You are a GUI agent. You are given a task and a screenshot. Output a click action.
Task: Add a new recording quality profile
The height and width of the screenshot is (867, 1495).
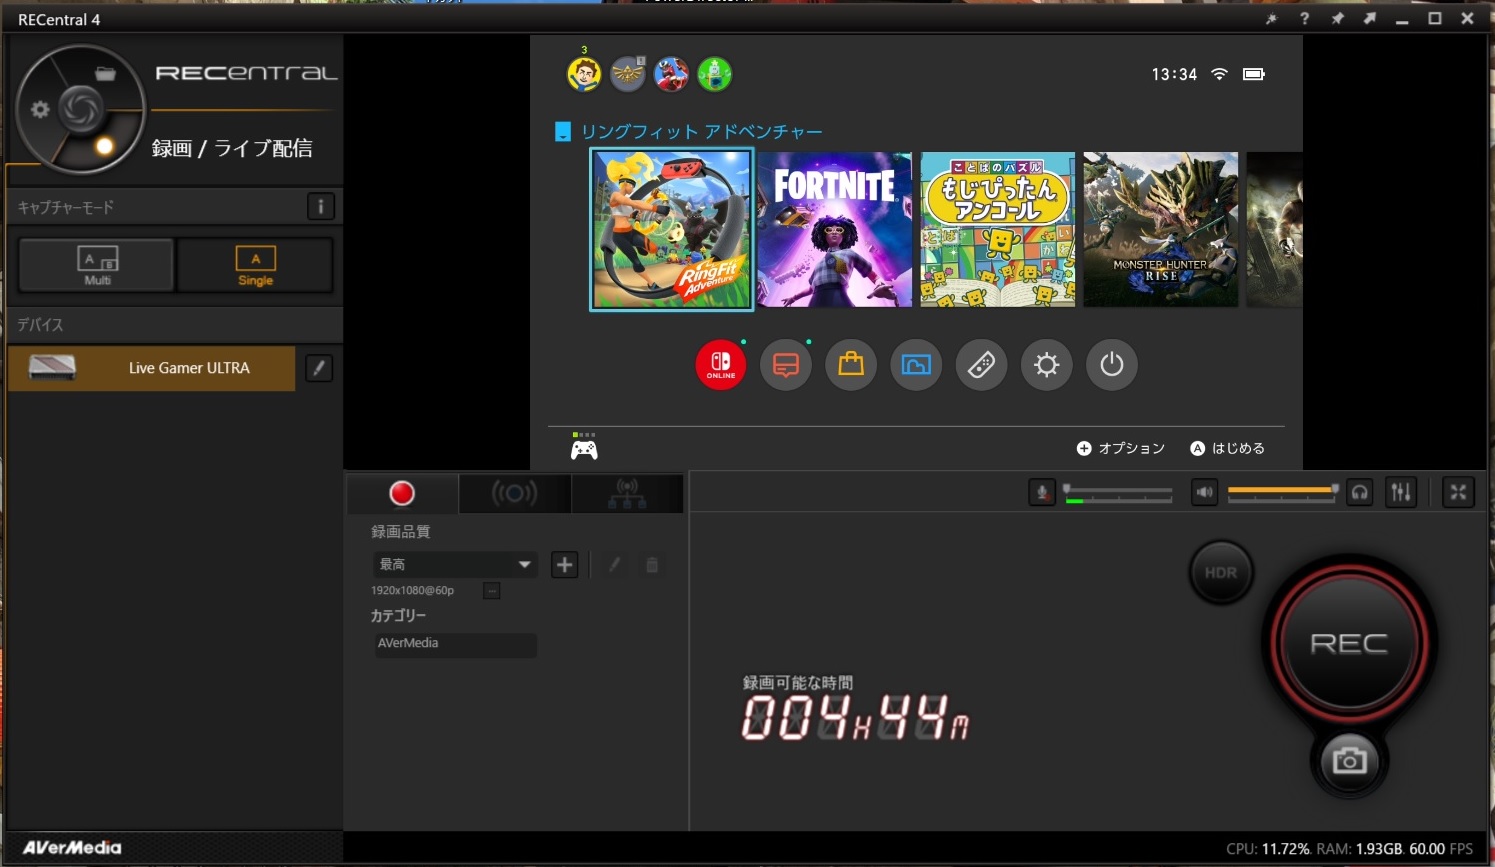pos(565,565)
